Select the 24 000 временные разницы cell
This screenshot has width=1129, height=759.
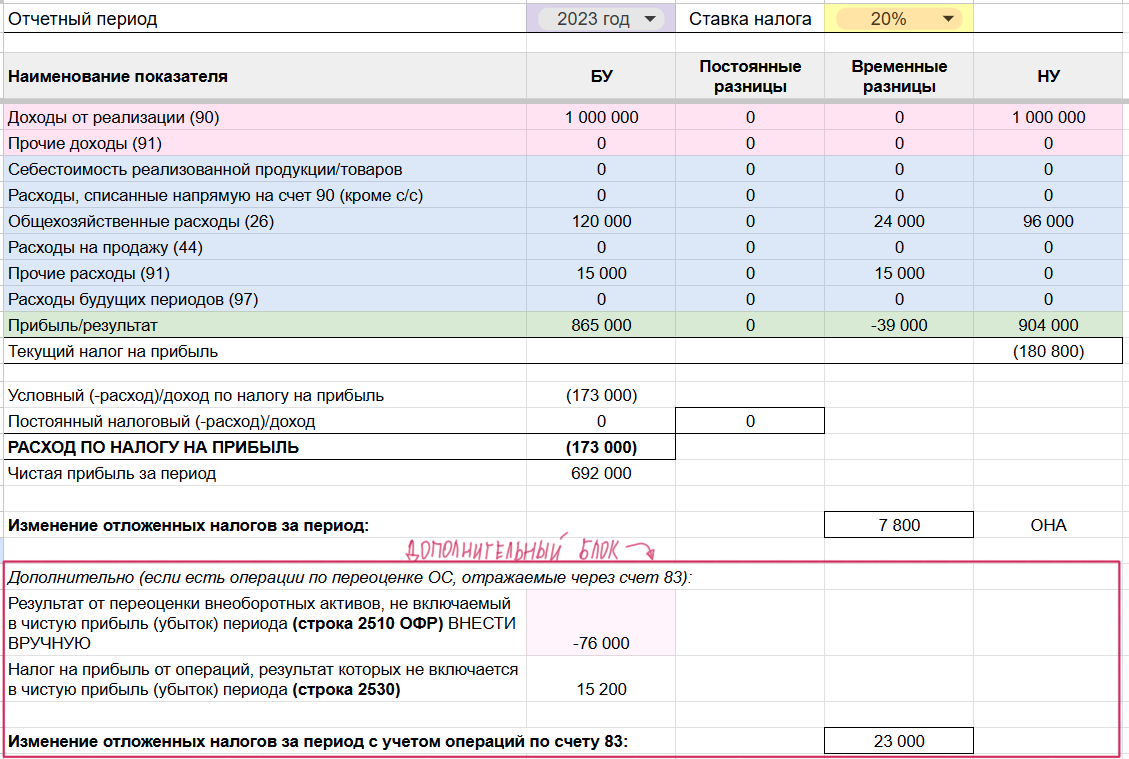[x=899, y=221]
